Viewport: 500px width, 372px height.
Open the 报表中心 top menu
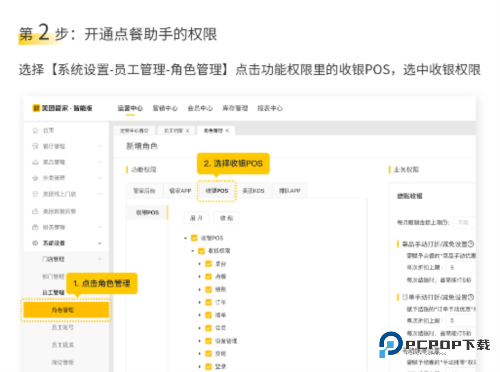(x=270, y=108)
